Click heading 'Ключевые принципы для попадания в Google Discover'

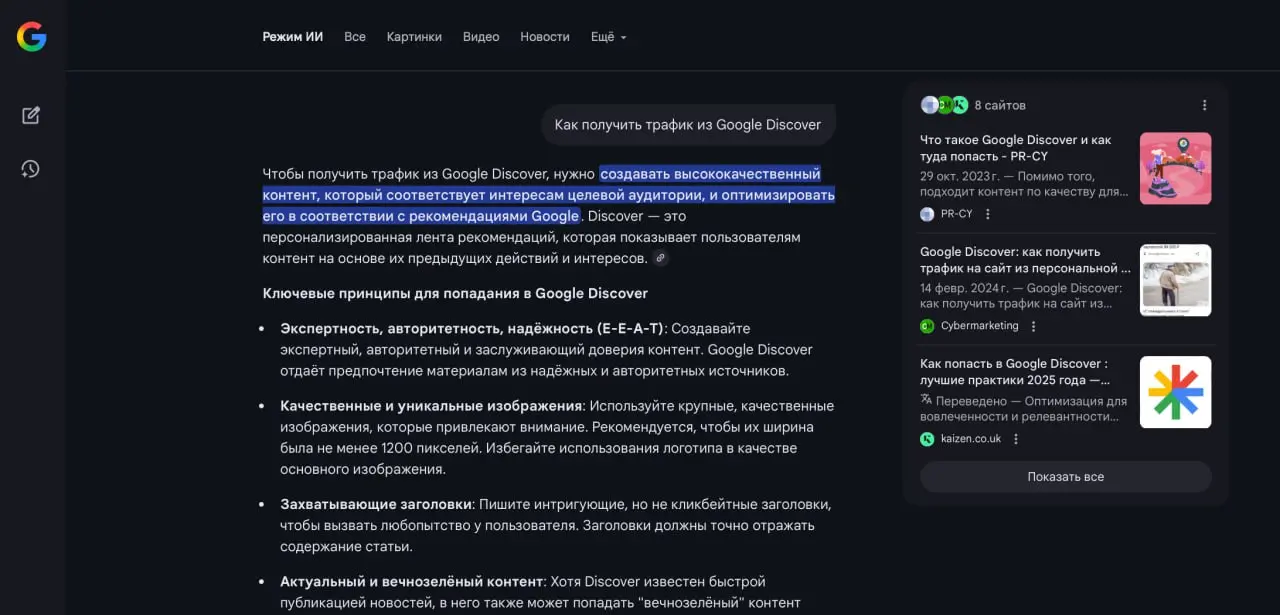point(455,294)
